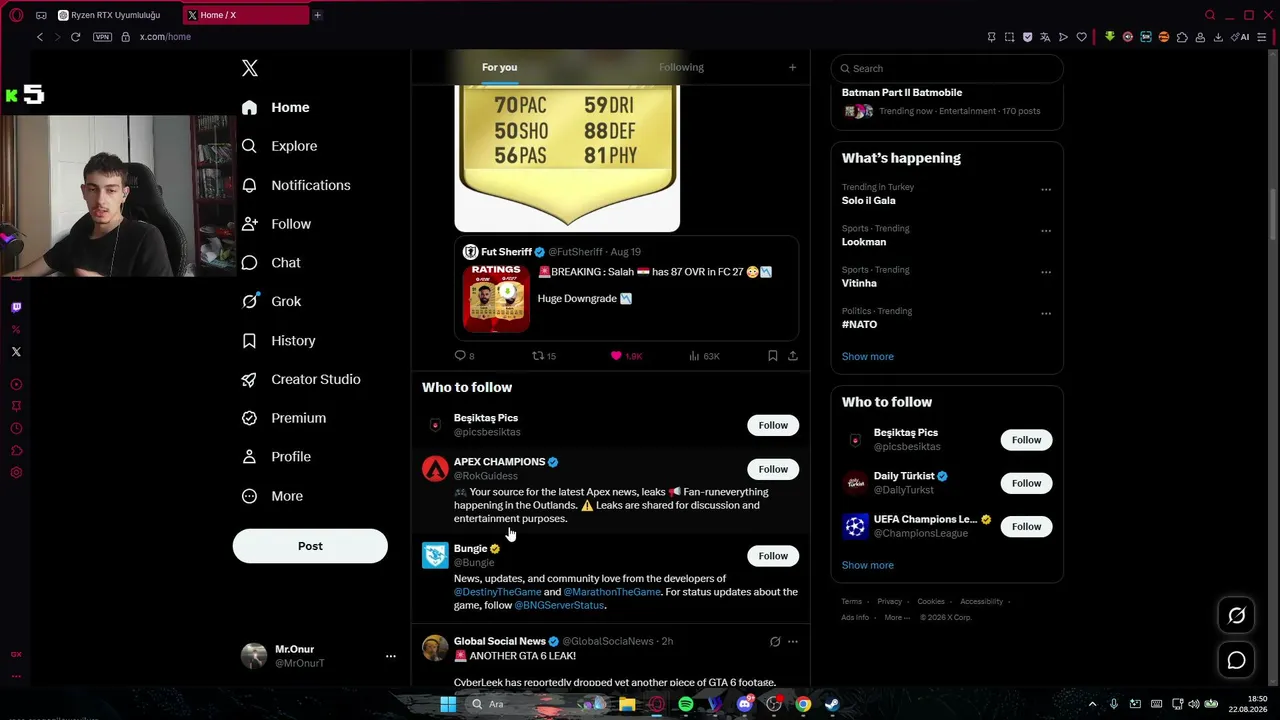Open Creator Studio rocket icon
This screenshot has height=720, width=1280.
(x=250, y=380)
